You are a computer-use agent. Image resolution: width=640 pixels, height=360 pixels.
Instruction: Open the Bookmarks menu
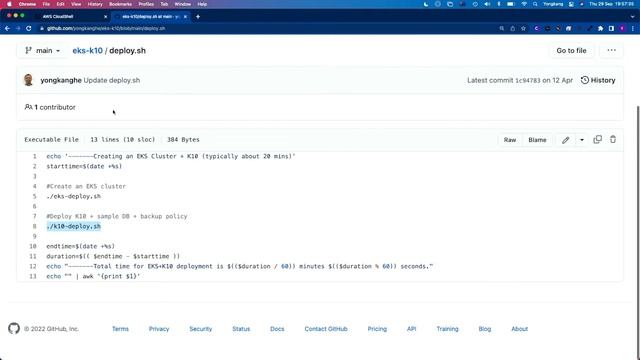(x=120, y=4)
